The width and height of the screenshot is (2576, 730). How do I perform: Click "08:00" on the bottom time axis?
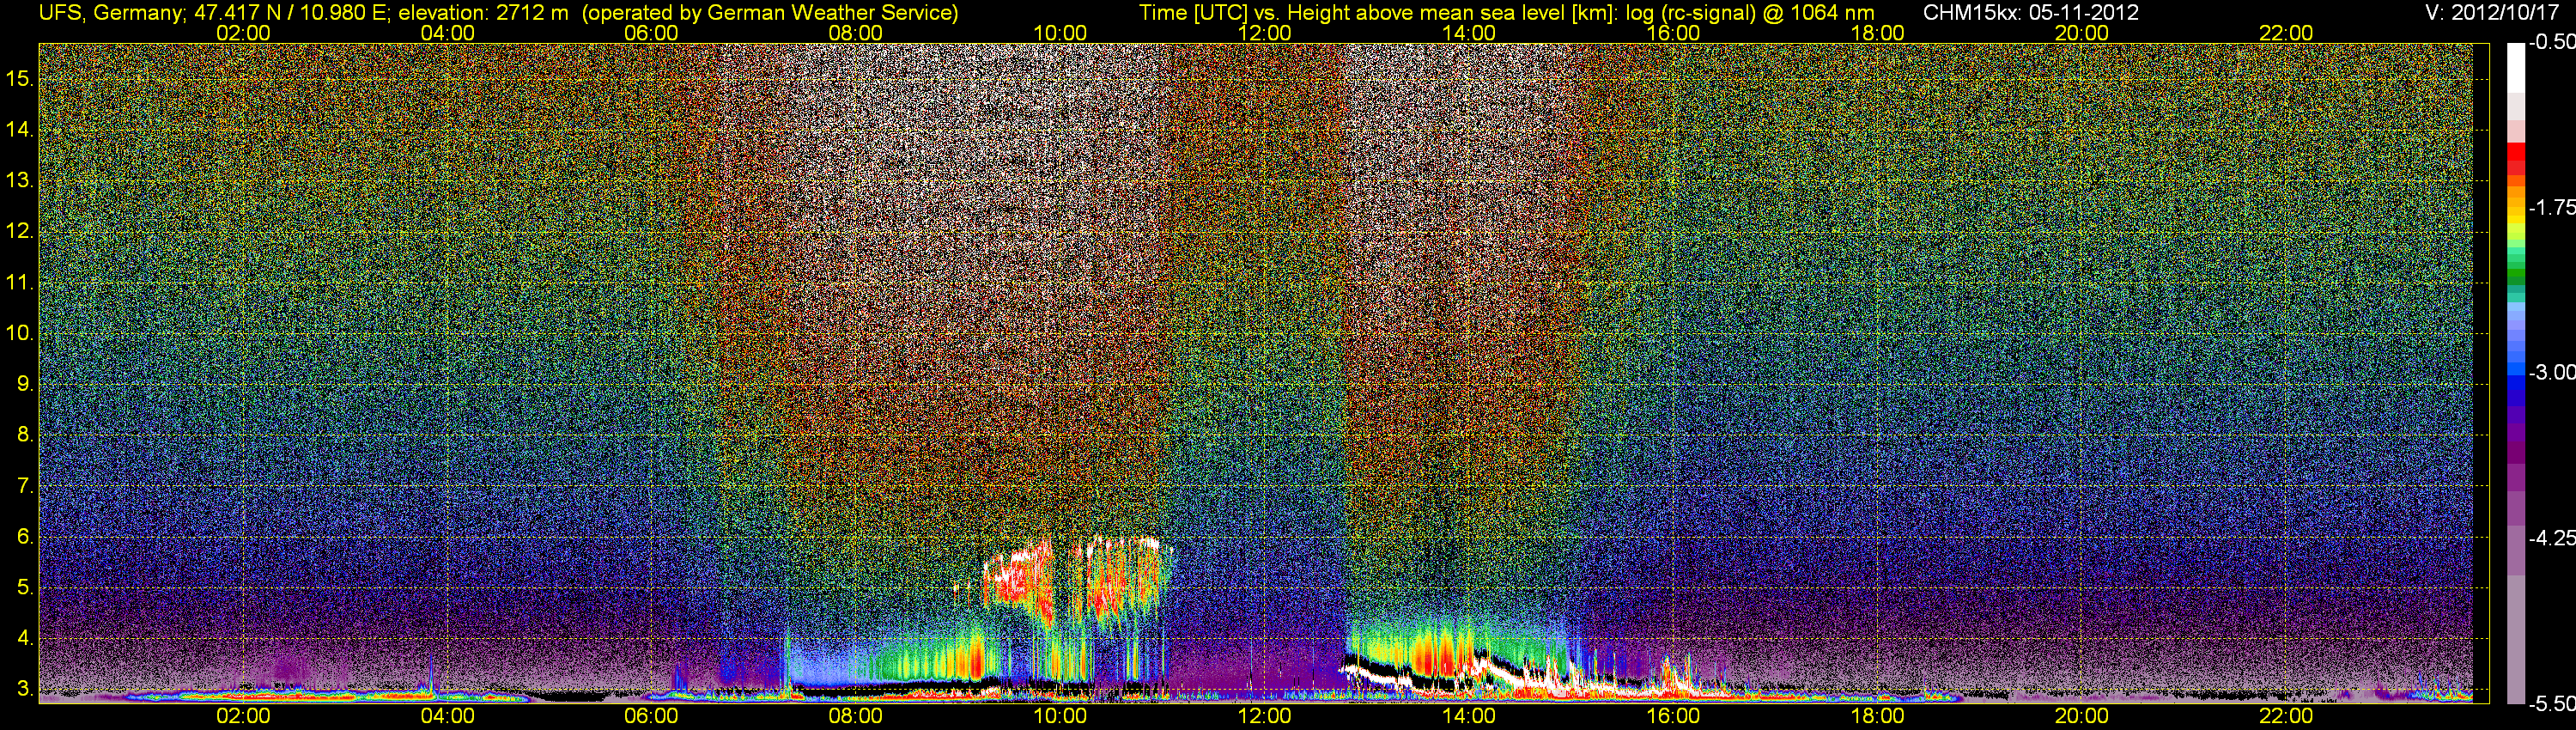[856, 716]
